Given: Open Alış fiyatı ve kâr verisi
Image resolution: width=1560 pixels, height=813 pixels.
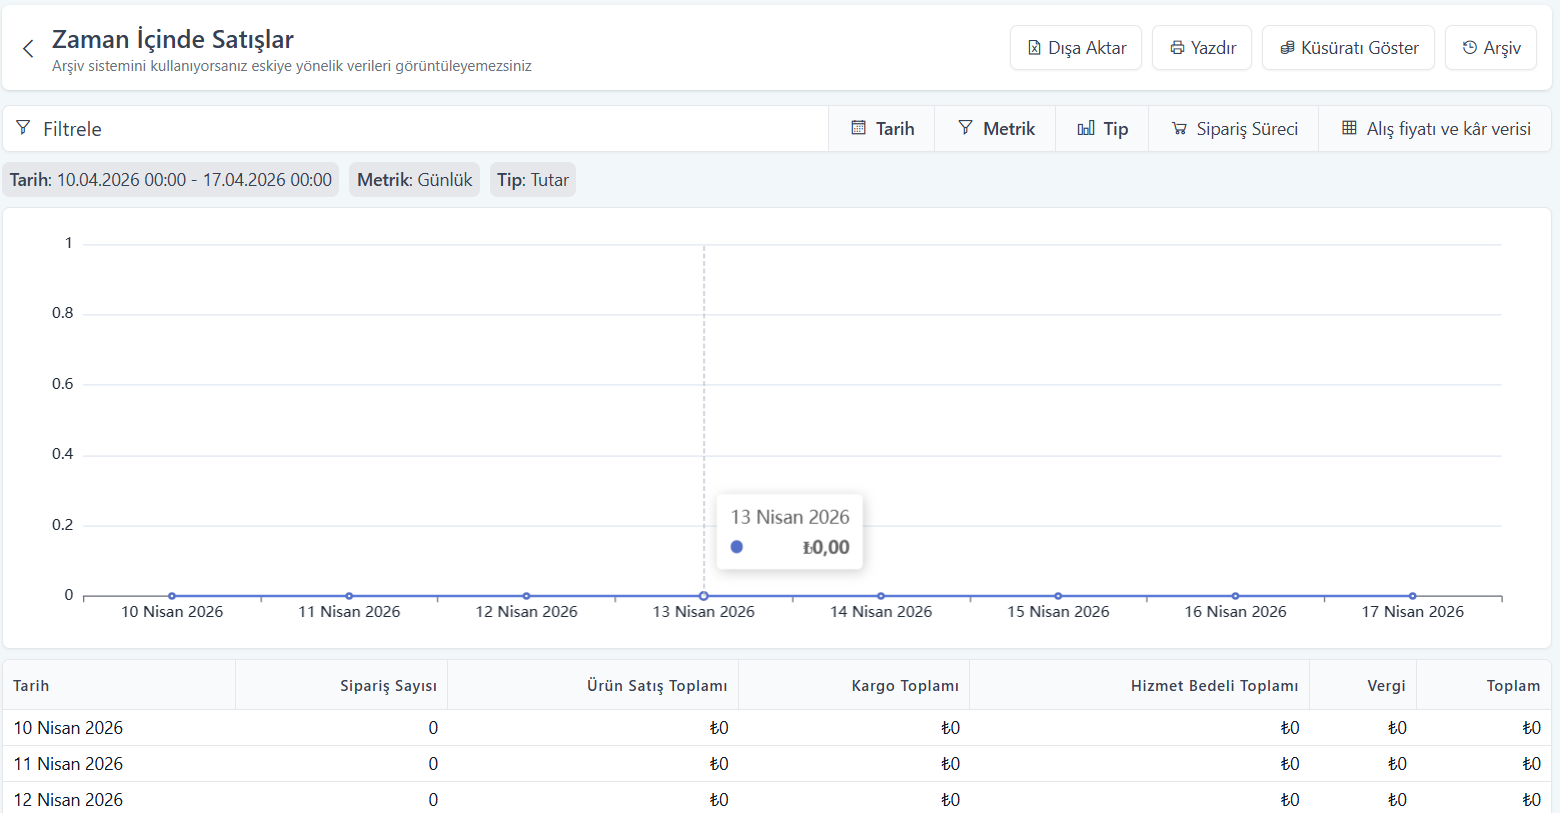Looking at the screenshot, I should point(1435,128).
